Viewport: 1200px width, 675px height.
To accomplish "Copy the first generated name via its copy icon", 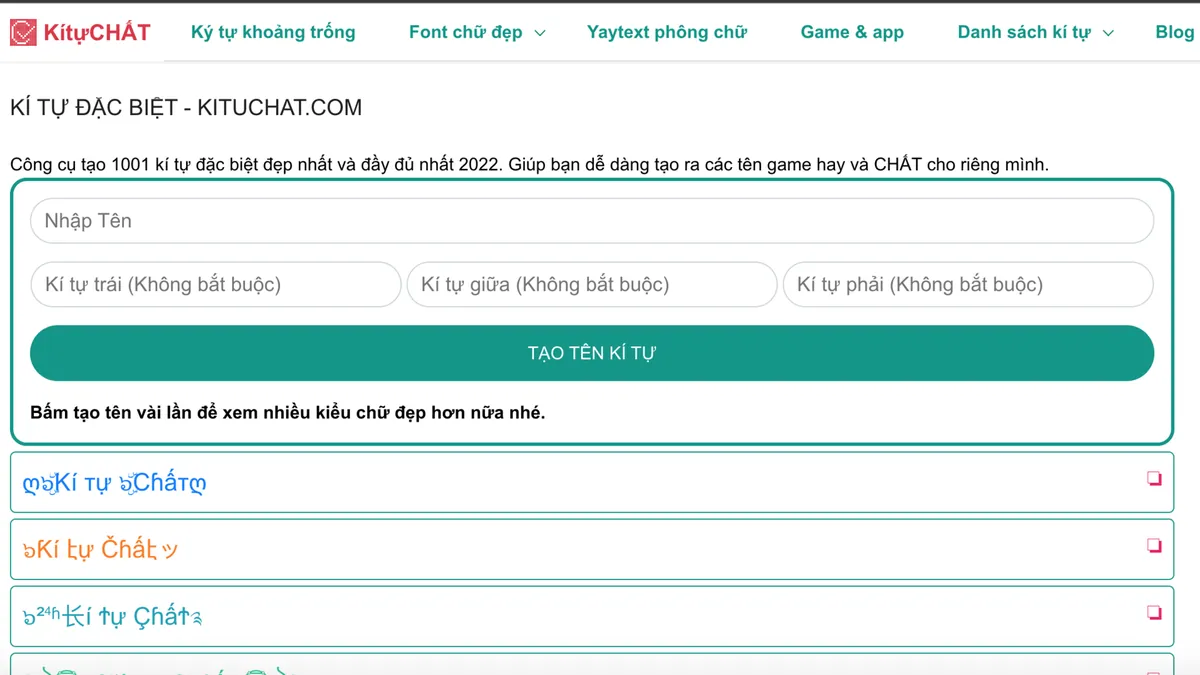I will (1154, 479).
